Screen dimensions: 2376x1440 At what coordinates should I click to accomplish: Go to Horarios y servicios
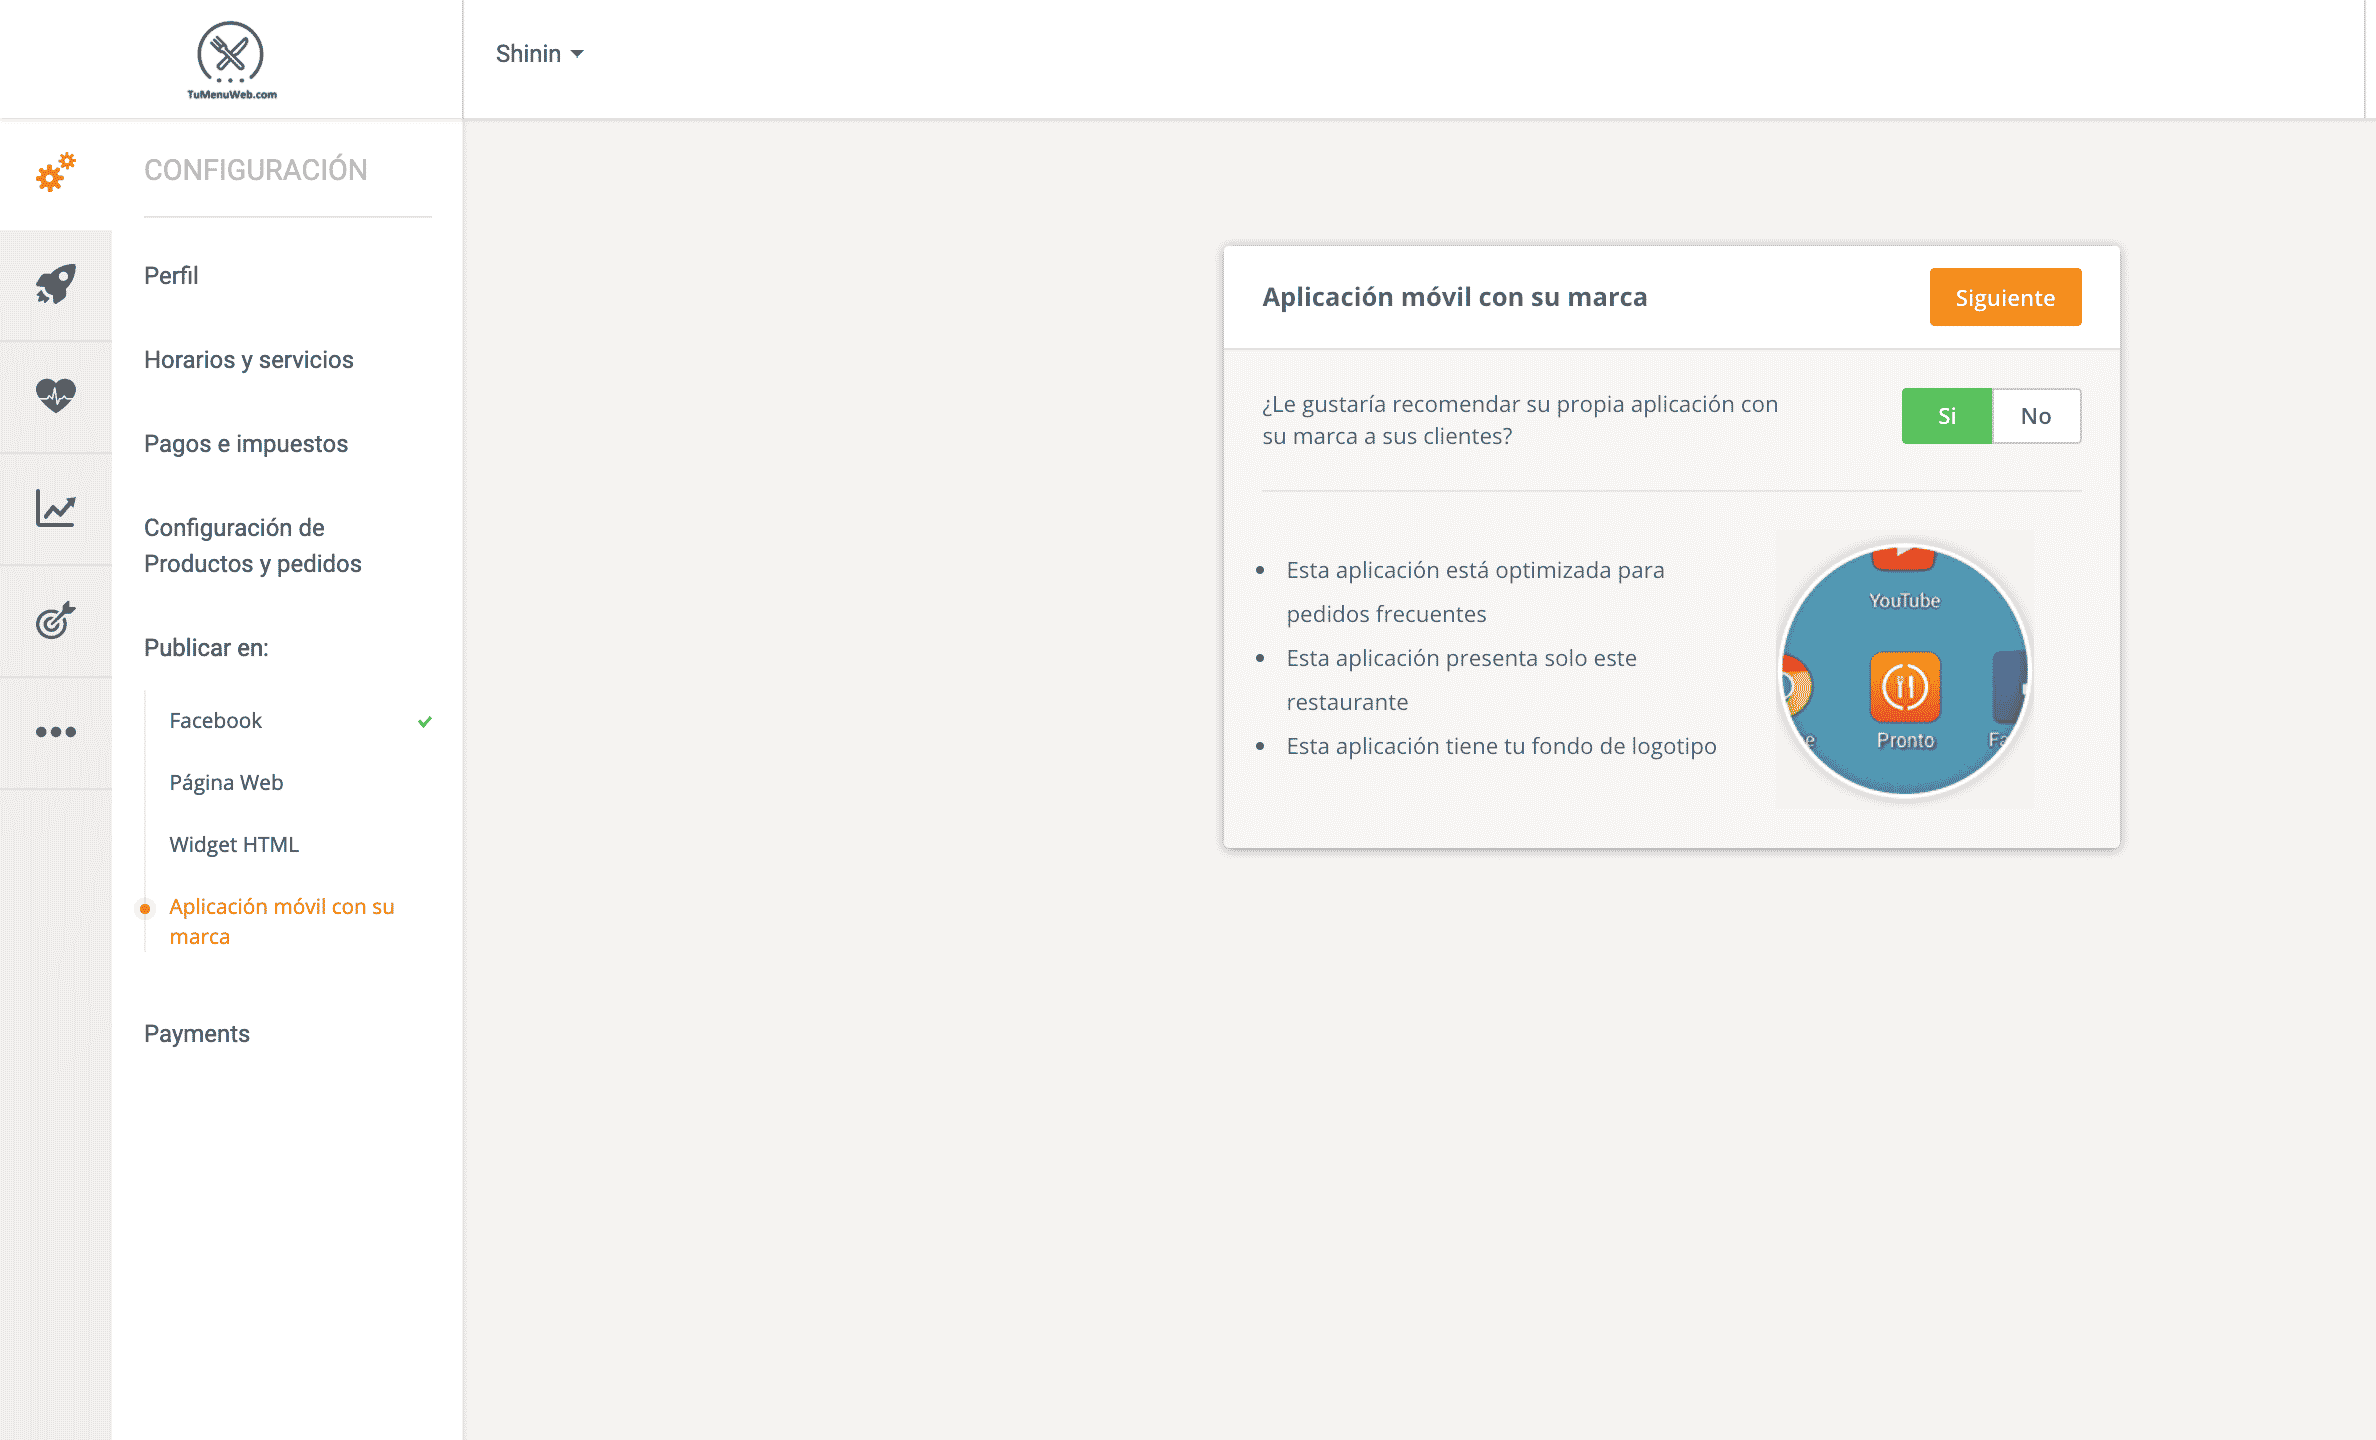tap(249, 360)
